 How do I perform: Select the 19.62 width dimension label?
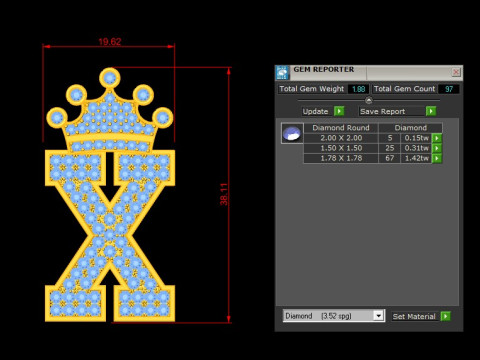click(110, 42)
